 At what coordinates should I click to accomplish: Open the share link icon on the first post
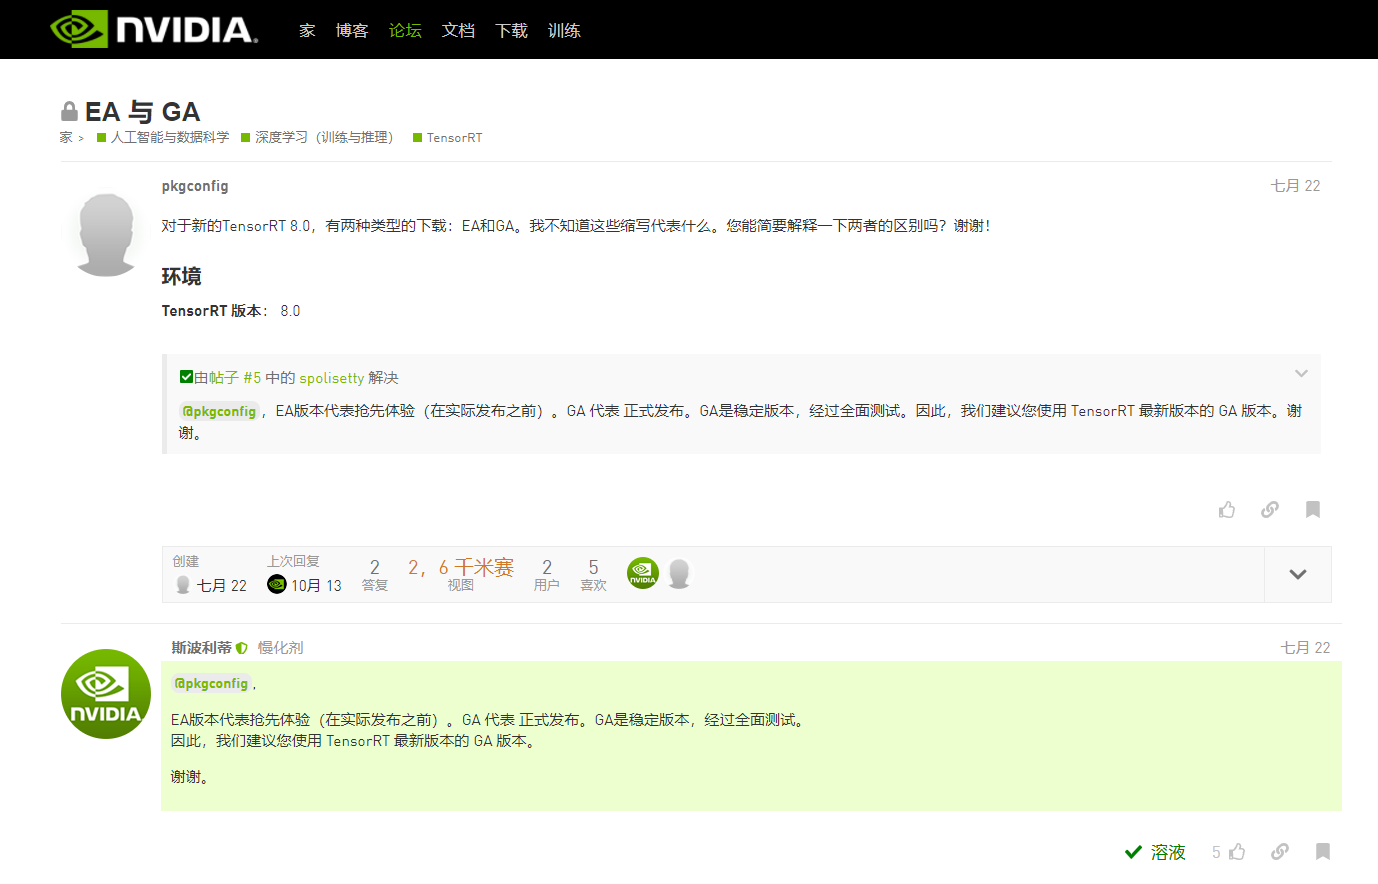pyautogui.click(x=1269, y=510)
